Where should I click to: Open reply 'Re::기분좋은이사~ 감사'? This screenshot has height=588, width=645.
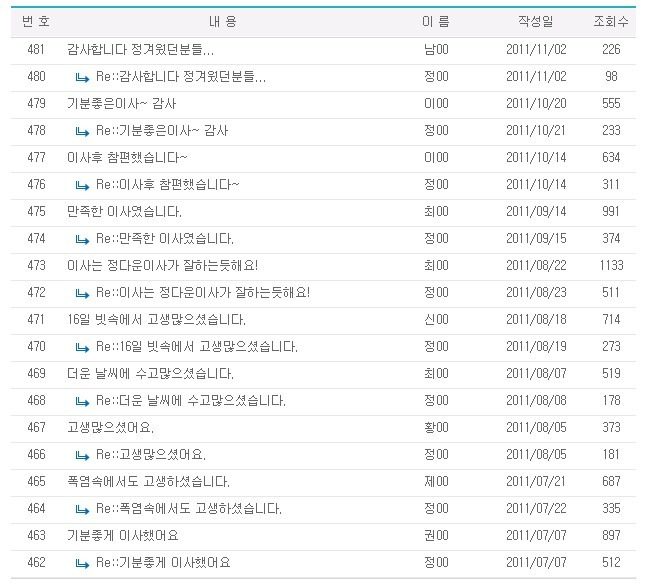coord(162,131)
